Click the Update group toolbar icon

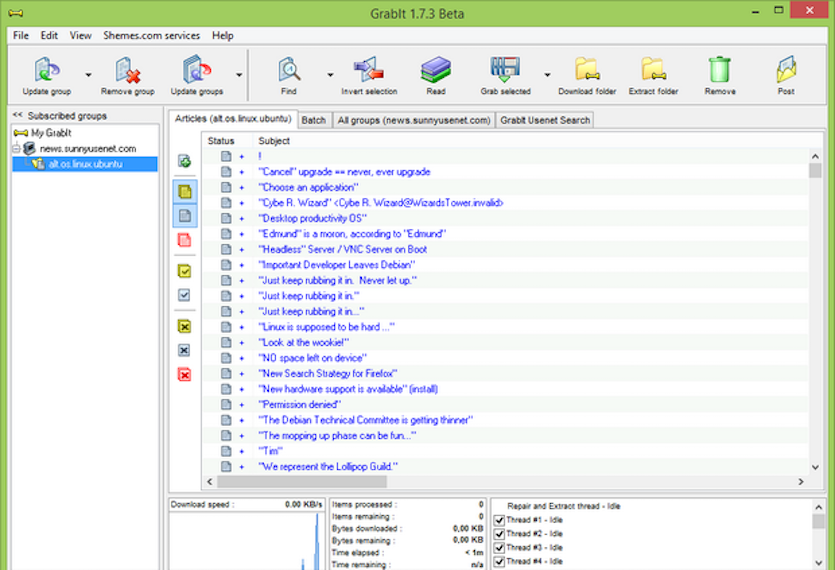click(x=47, y=70)
